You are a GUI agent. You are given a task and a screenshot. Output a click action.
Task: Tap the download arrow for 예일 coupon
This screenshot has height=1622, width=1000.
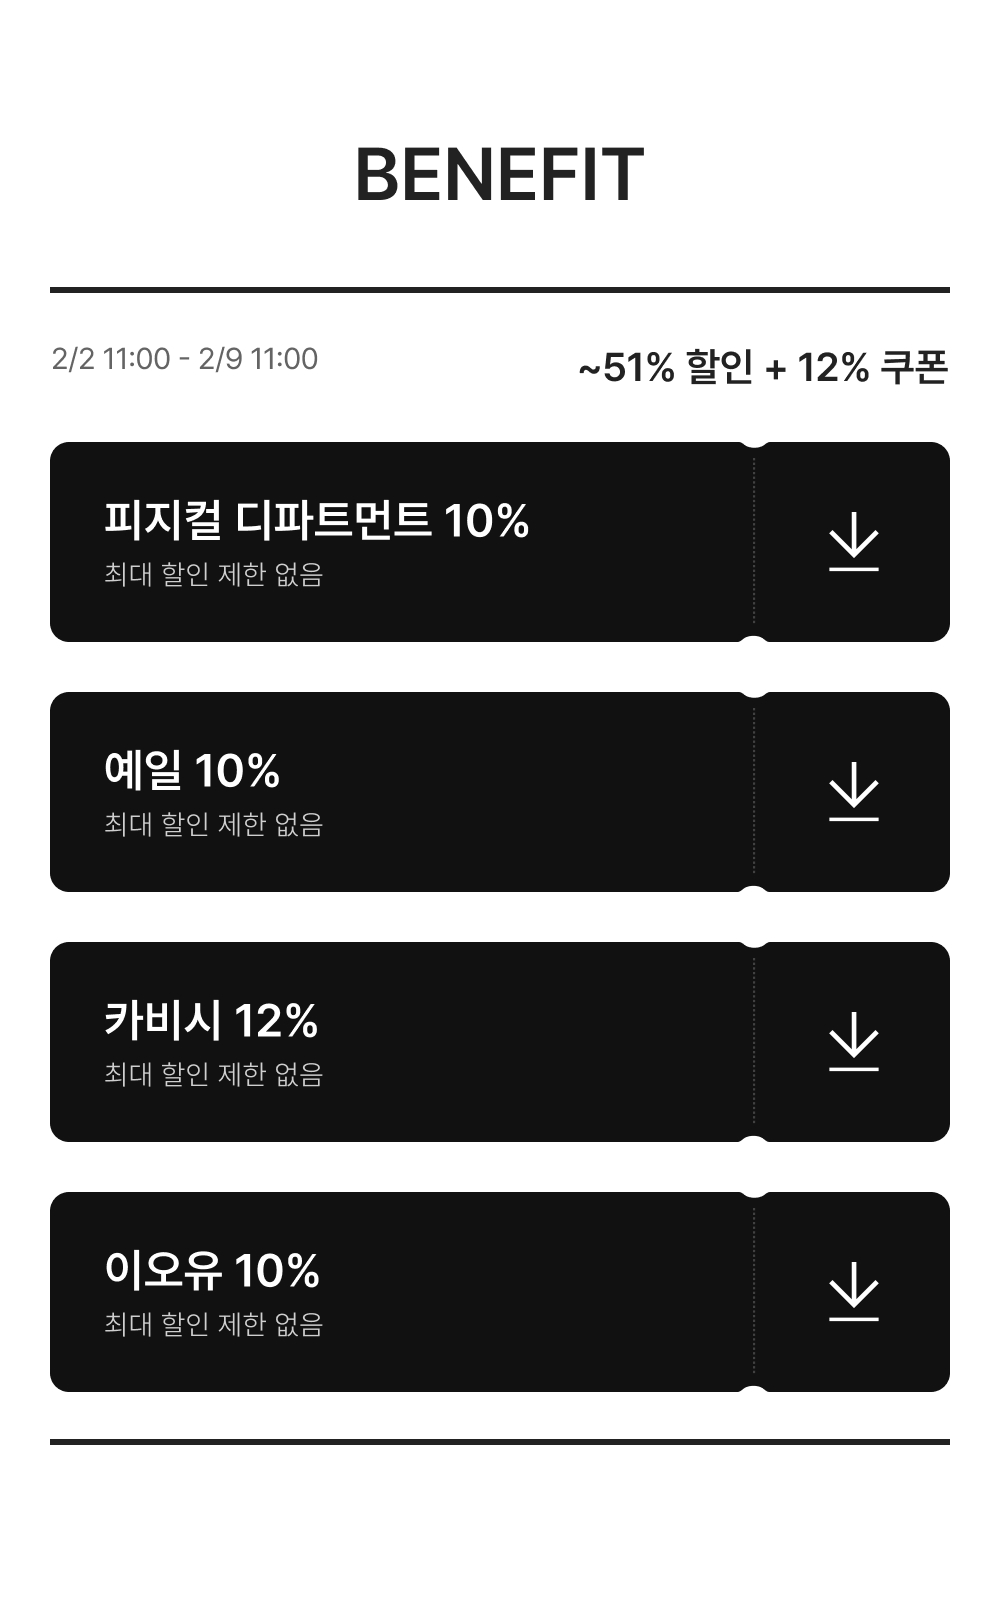point(853,792)
